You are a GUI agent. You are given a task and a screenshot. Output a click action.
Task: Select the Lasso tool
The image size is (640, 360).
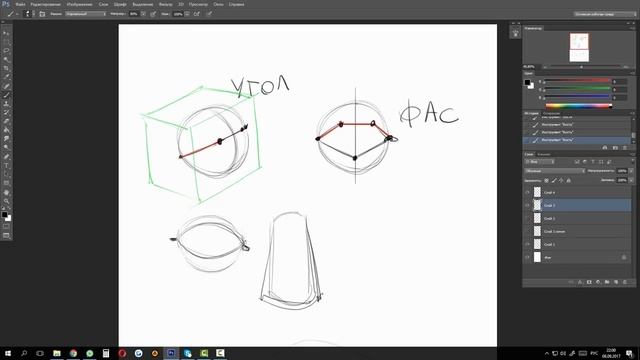click(6, 51)
